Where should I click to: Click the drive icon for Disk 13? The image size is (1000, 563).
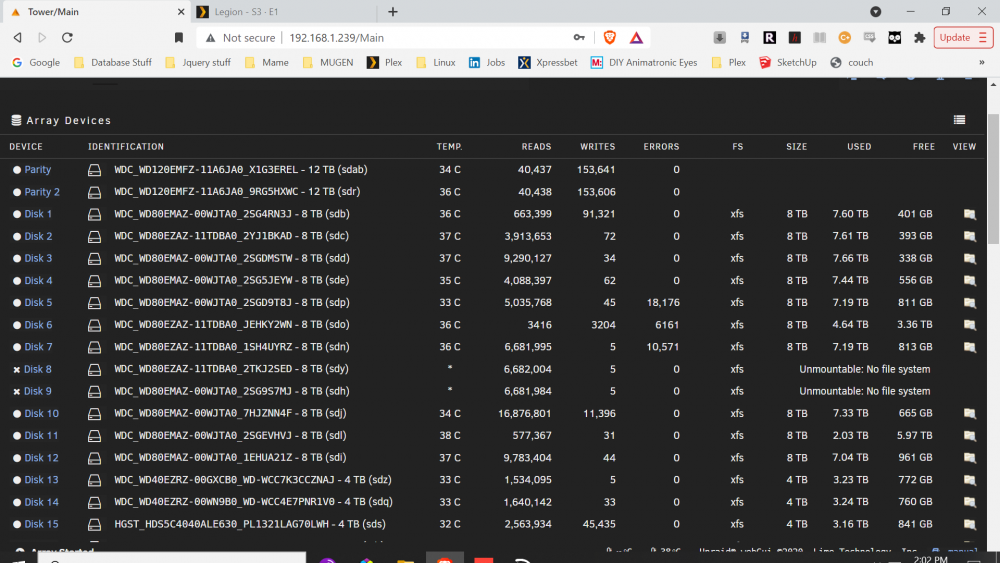(x=94, y=480)
